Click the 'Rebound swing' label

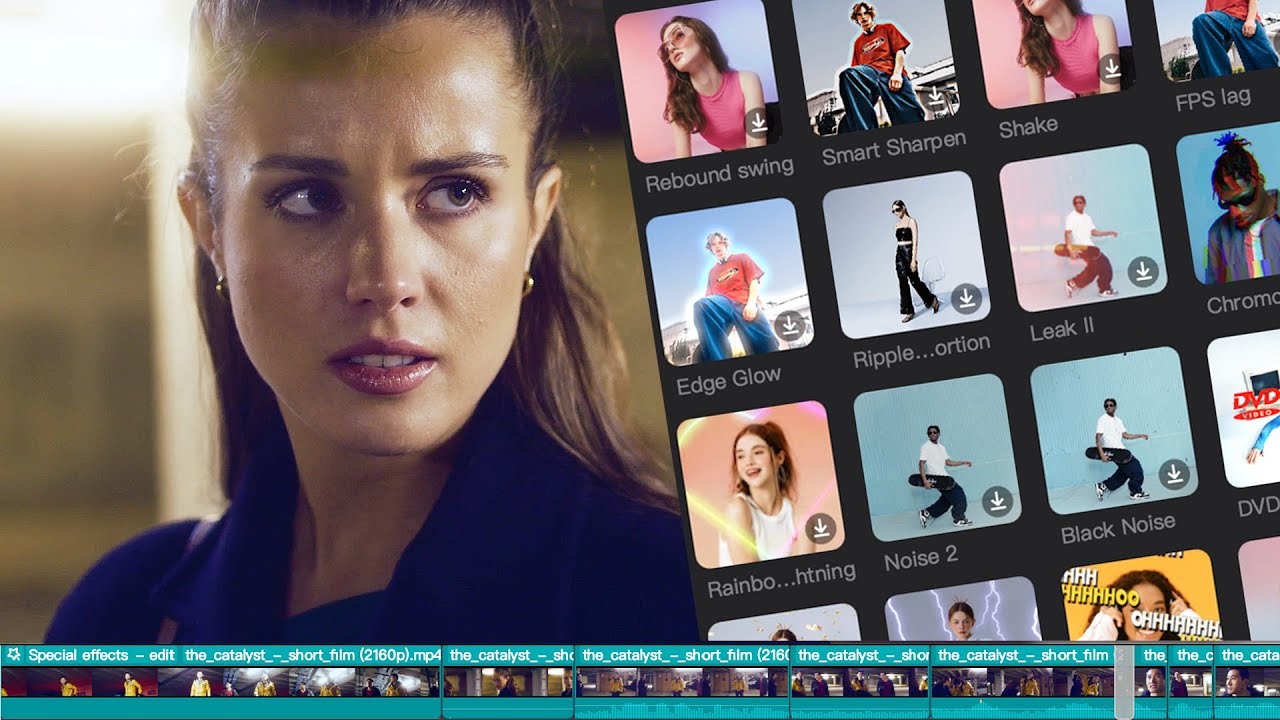click(719, 175)
